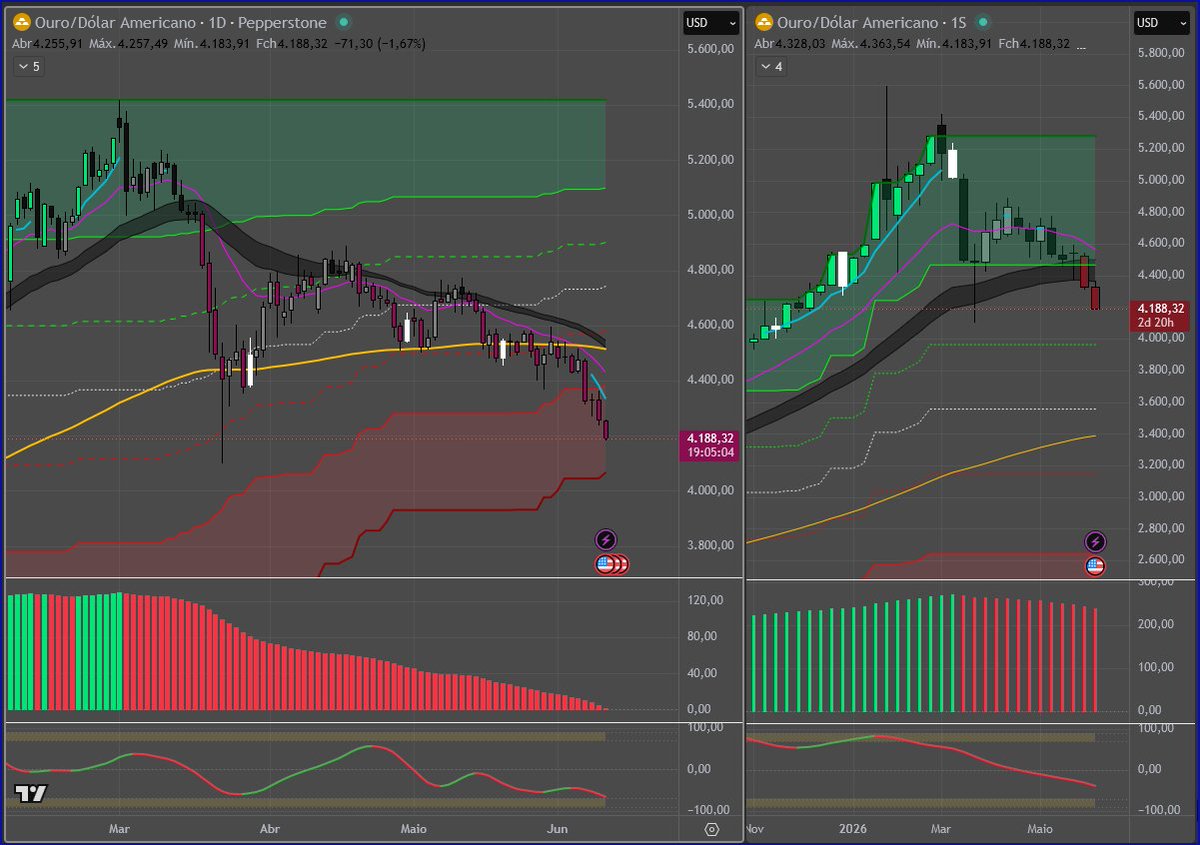Click the Mar label on the 1D time axis
The height and width of the screenshot is (845, 1200).
click(119, 829)
